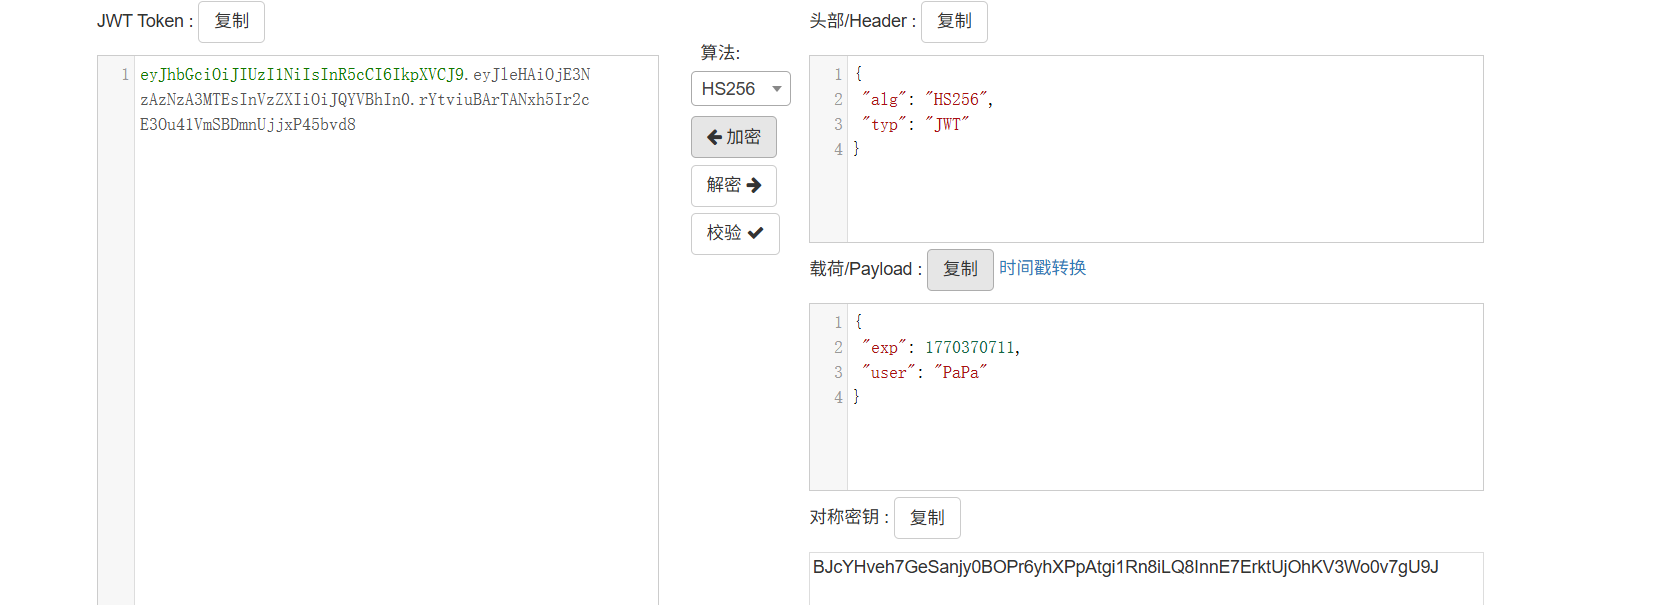Click the exp value 1770370711 in Payload
1659x605 pixels.
pyautogui.click(x=969, y=347)
